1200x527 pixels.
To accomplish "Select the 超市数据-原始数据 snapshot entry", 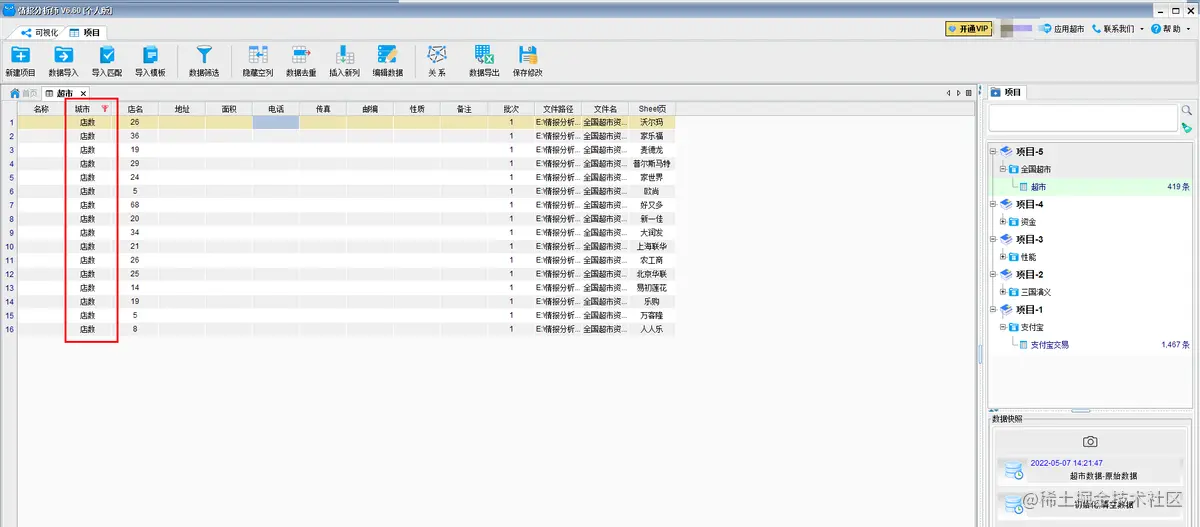I will (x=1089, y=469).
